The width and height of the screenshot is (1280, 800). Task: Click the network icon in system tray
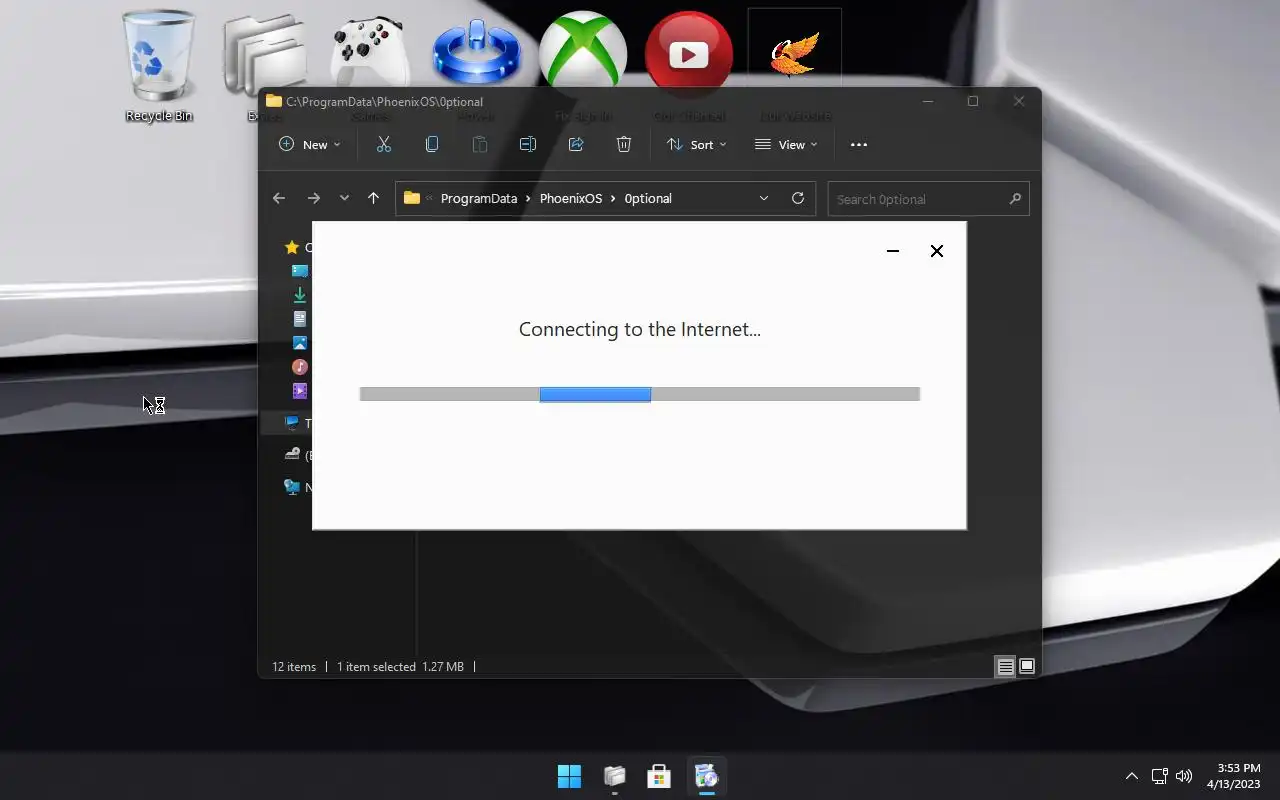tap(1159, 776)
